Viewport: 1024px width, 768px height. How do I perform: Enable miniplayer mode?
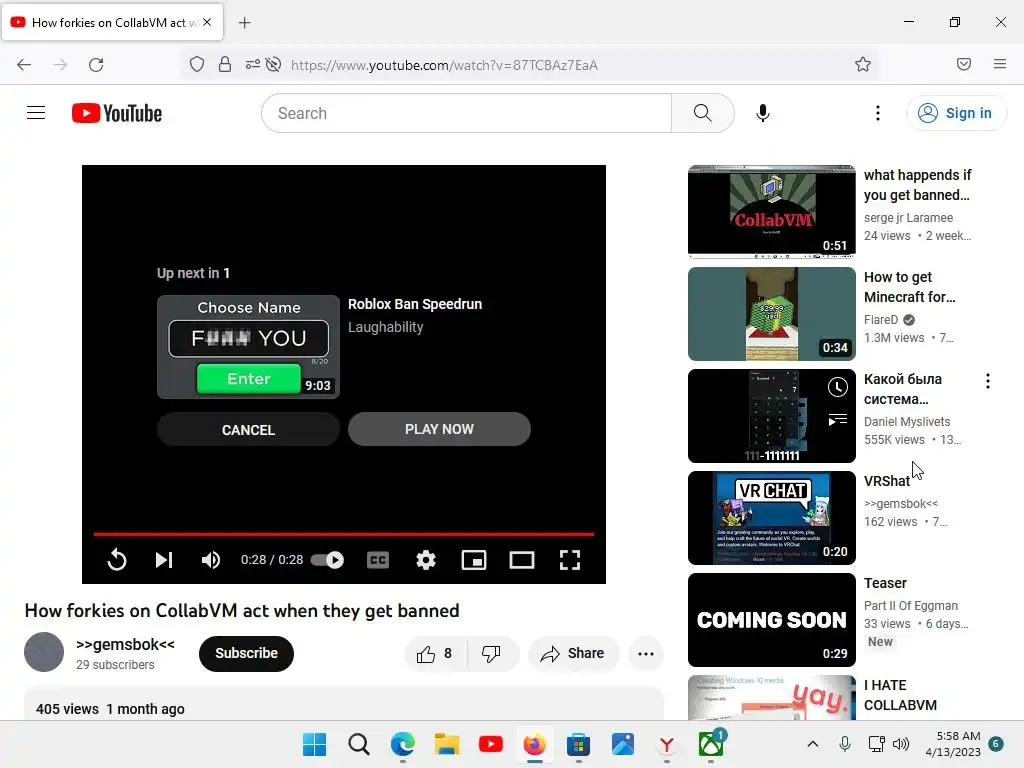[473, 560]
